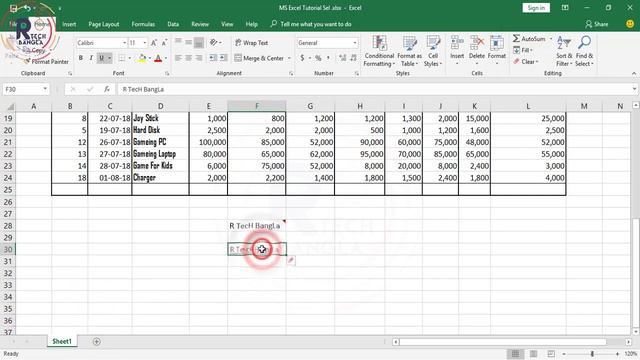The width and height of the screenshot is (640, 360).
Task: Open Sort & Filter
Action: pyautogui.click(x=564, y=51)
